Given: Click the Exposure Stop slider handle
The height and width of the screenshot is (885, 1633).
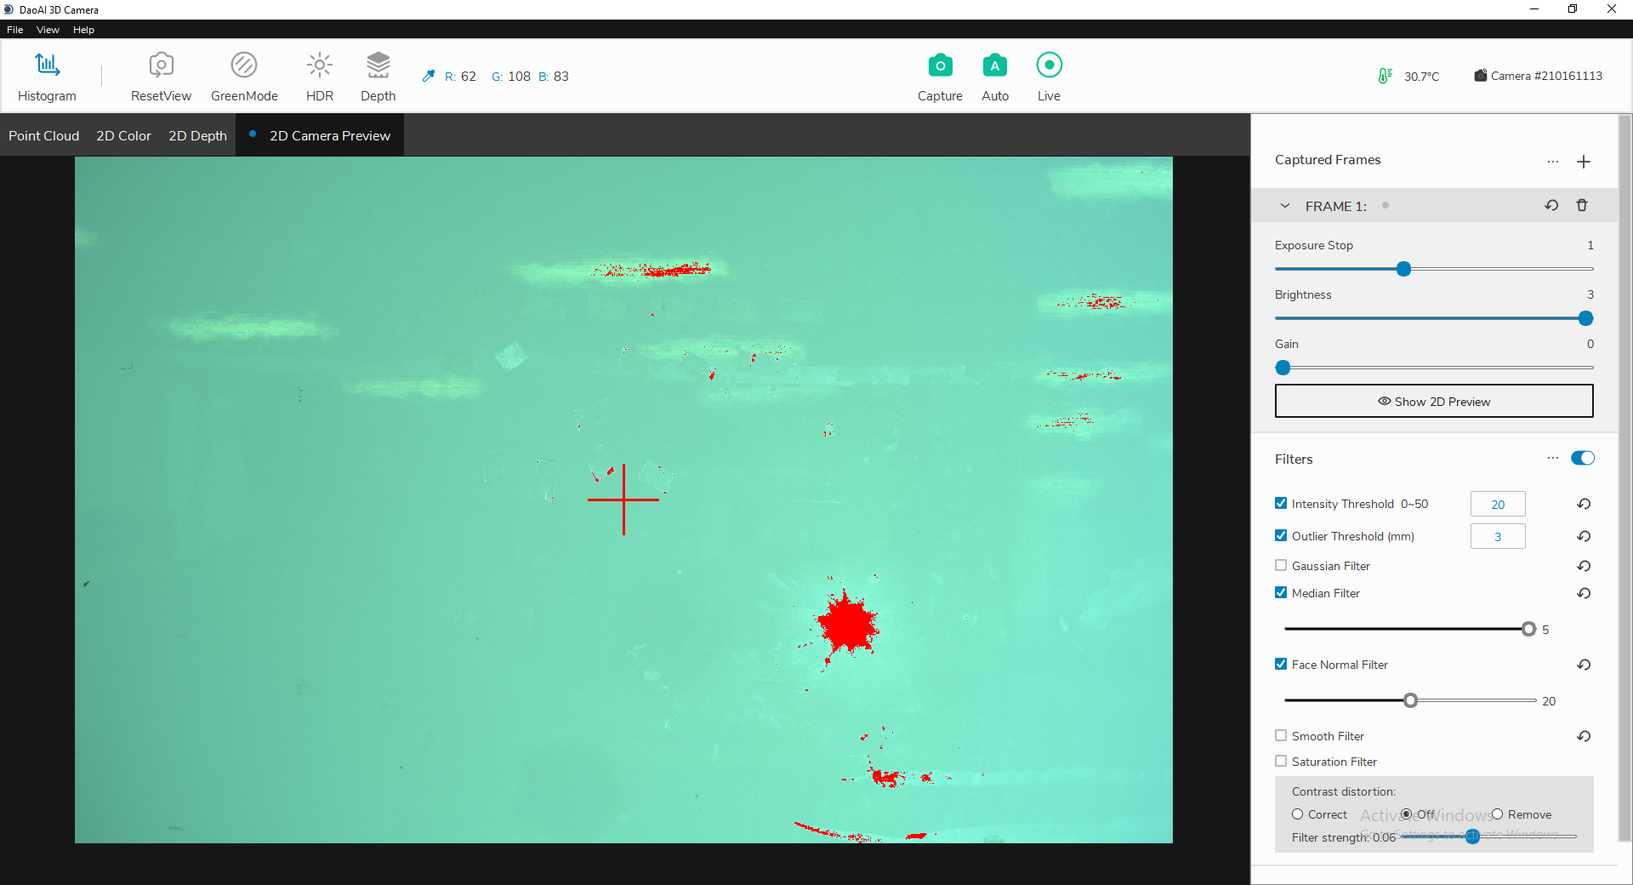Looking at the screenshot, I should 1403,269.
